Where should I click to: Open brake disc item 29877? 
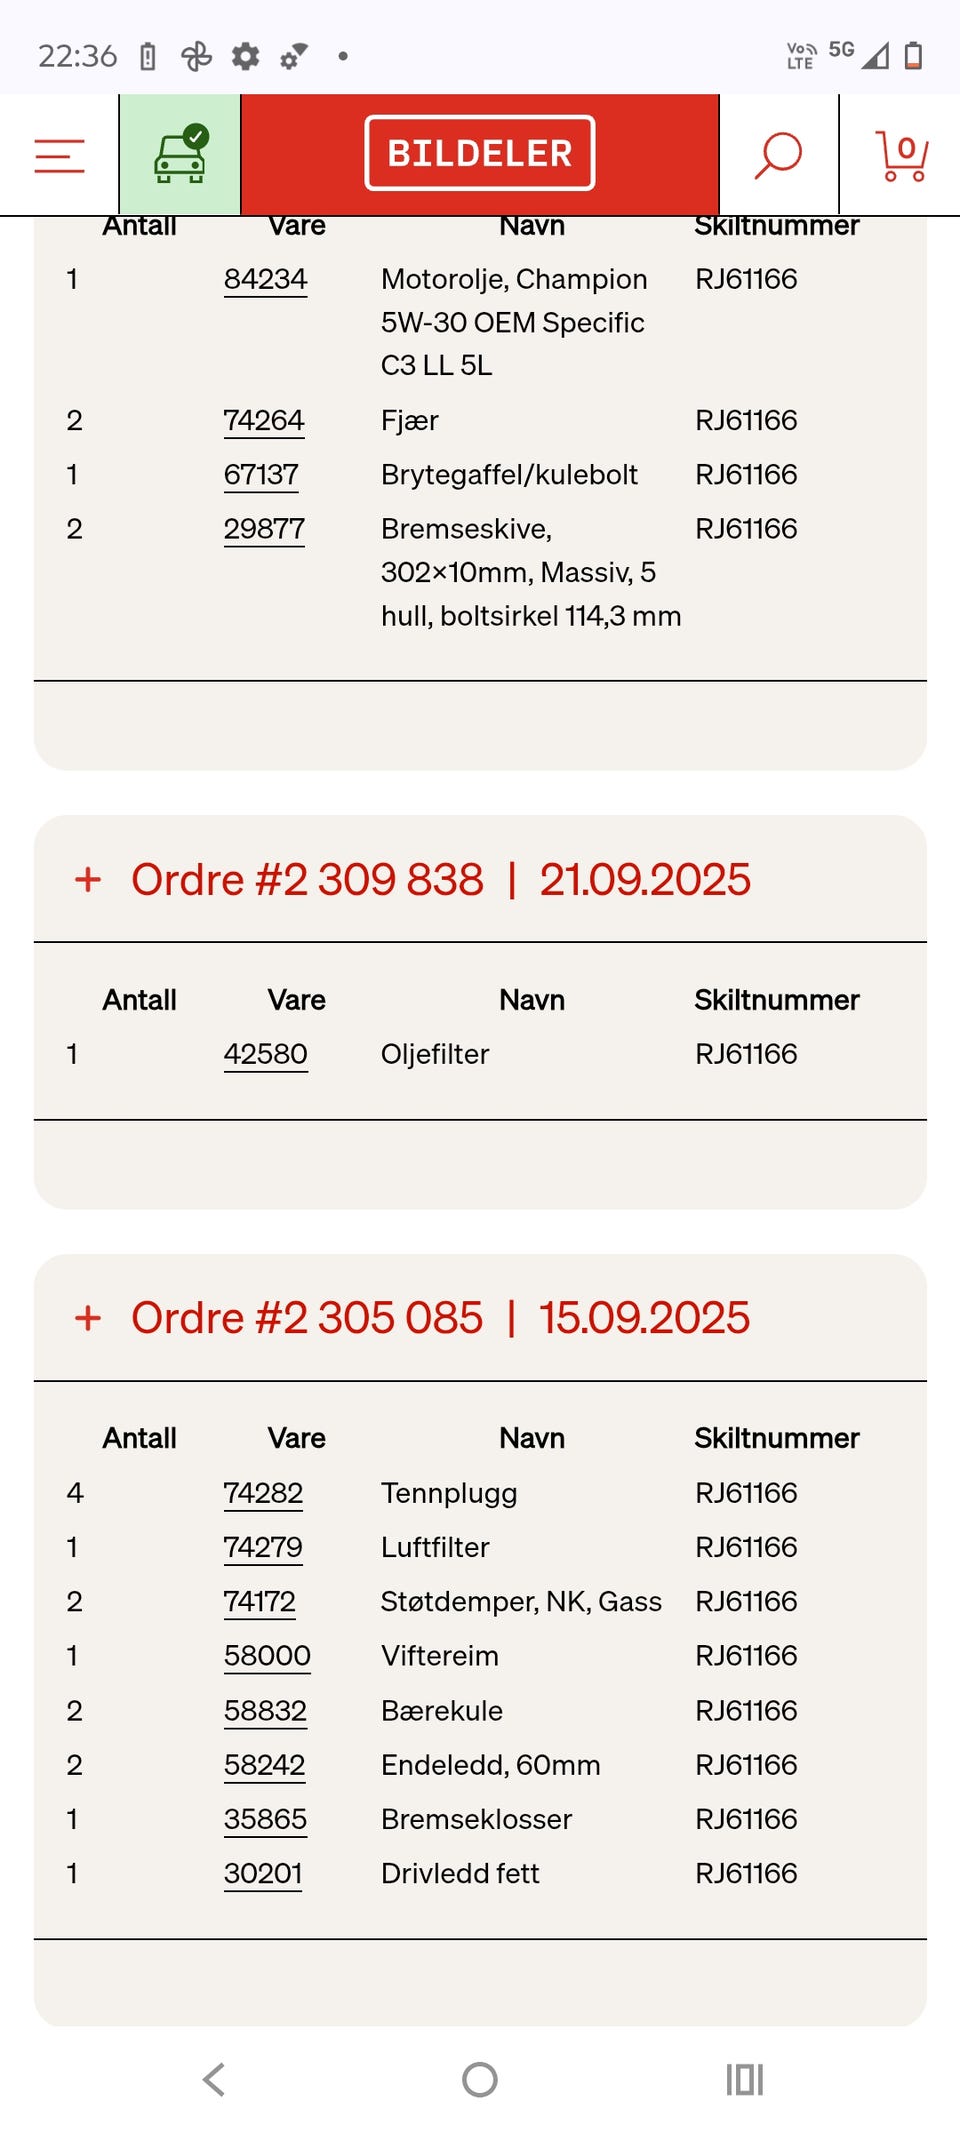point(264,529)
